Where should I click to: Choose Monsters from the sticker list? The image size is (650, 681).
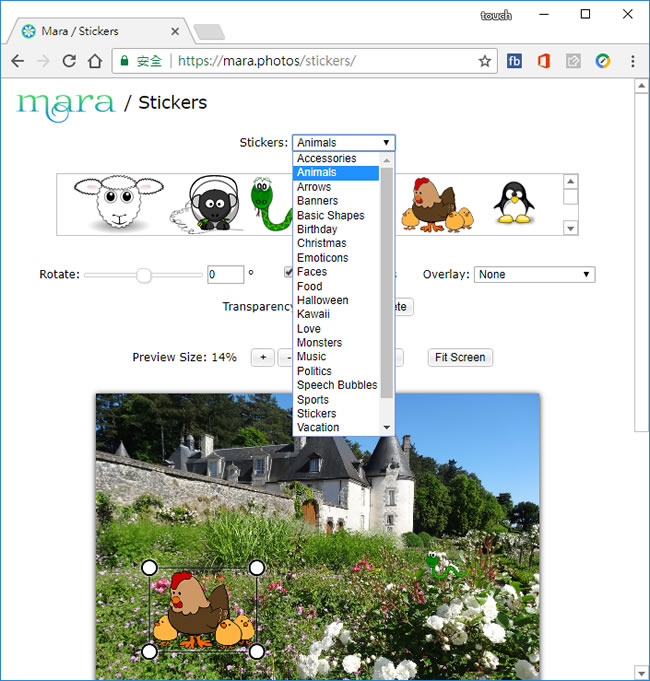[x=337, y=343]
